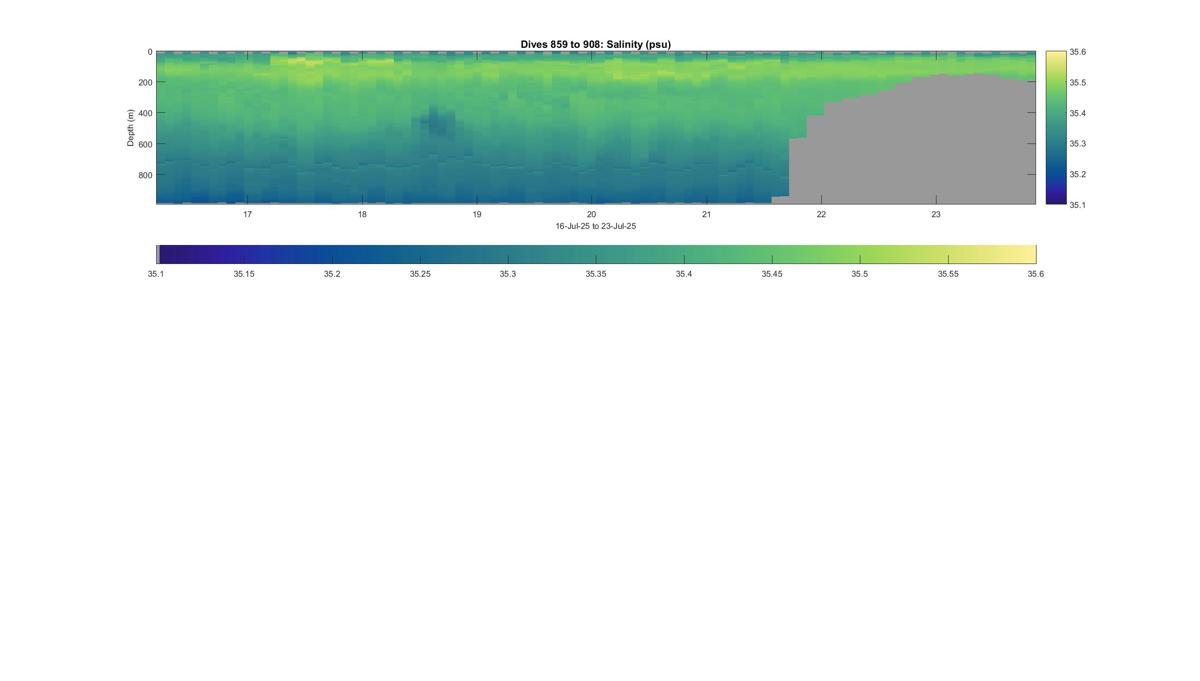The width and height of the screenshot is (1200, 681).
Task: Click the yellow right end of horizontal colorbar
Action: click(x=1025, y=254)
